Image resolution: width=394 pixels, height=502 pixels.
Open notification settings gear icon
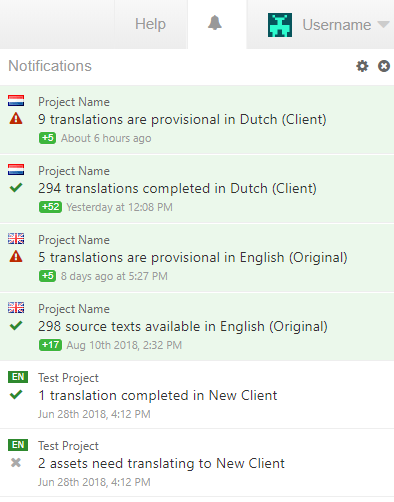362,66
